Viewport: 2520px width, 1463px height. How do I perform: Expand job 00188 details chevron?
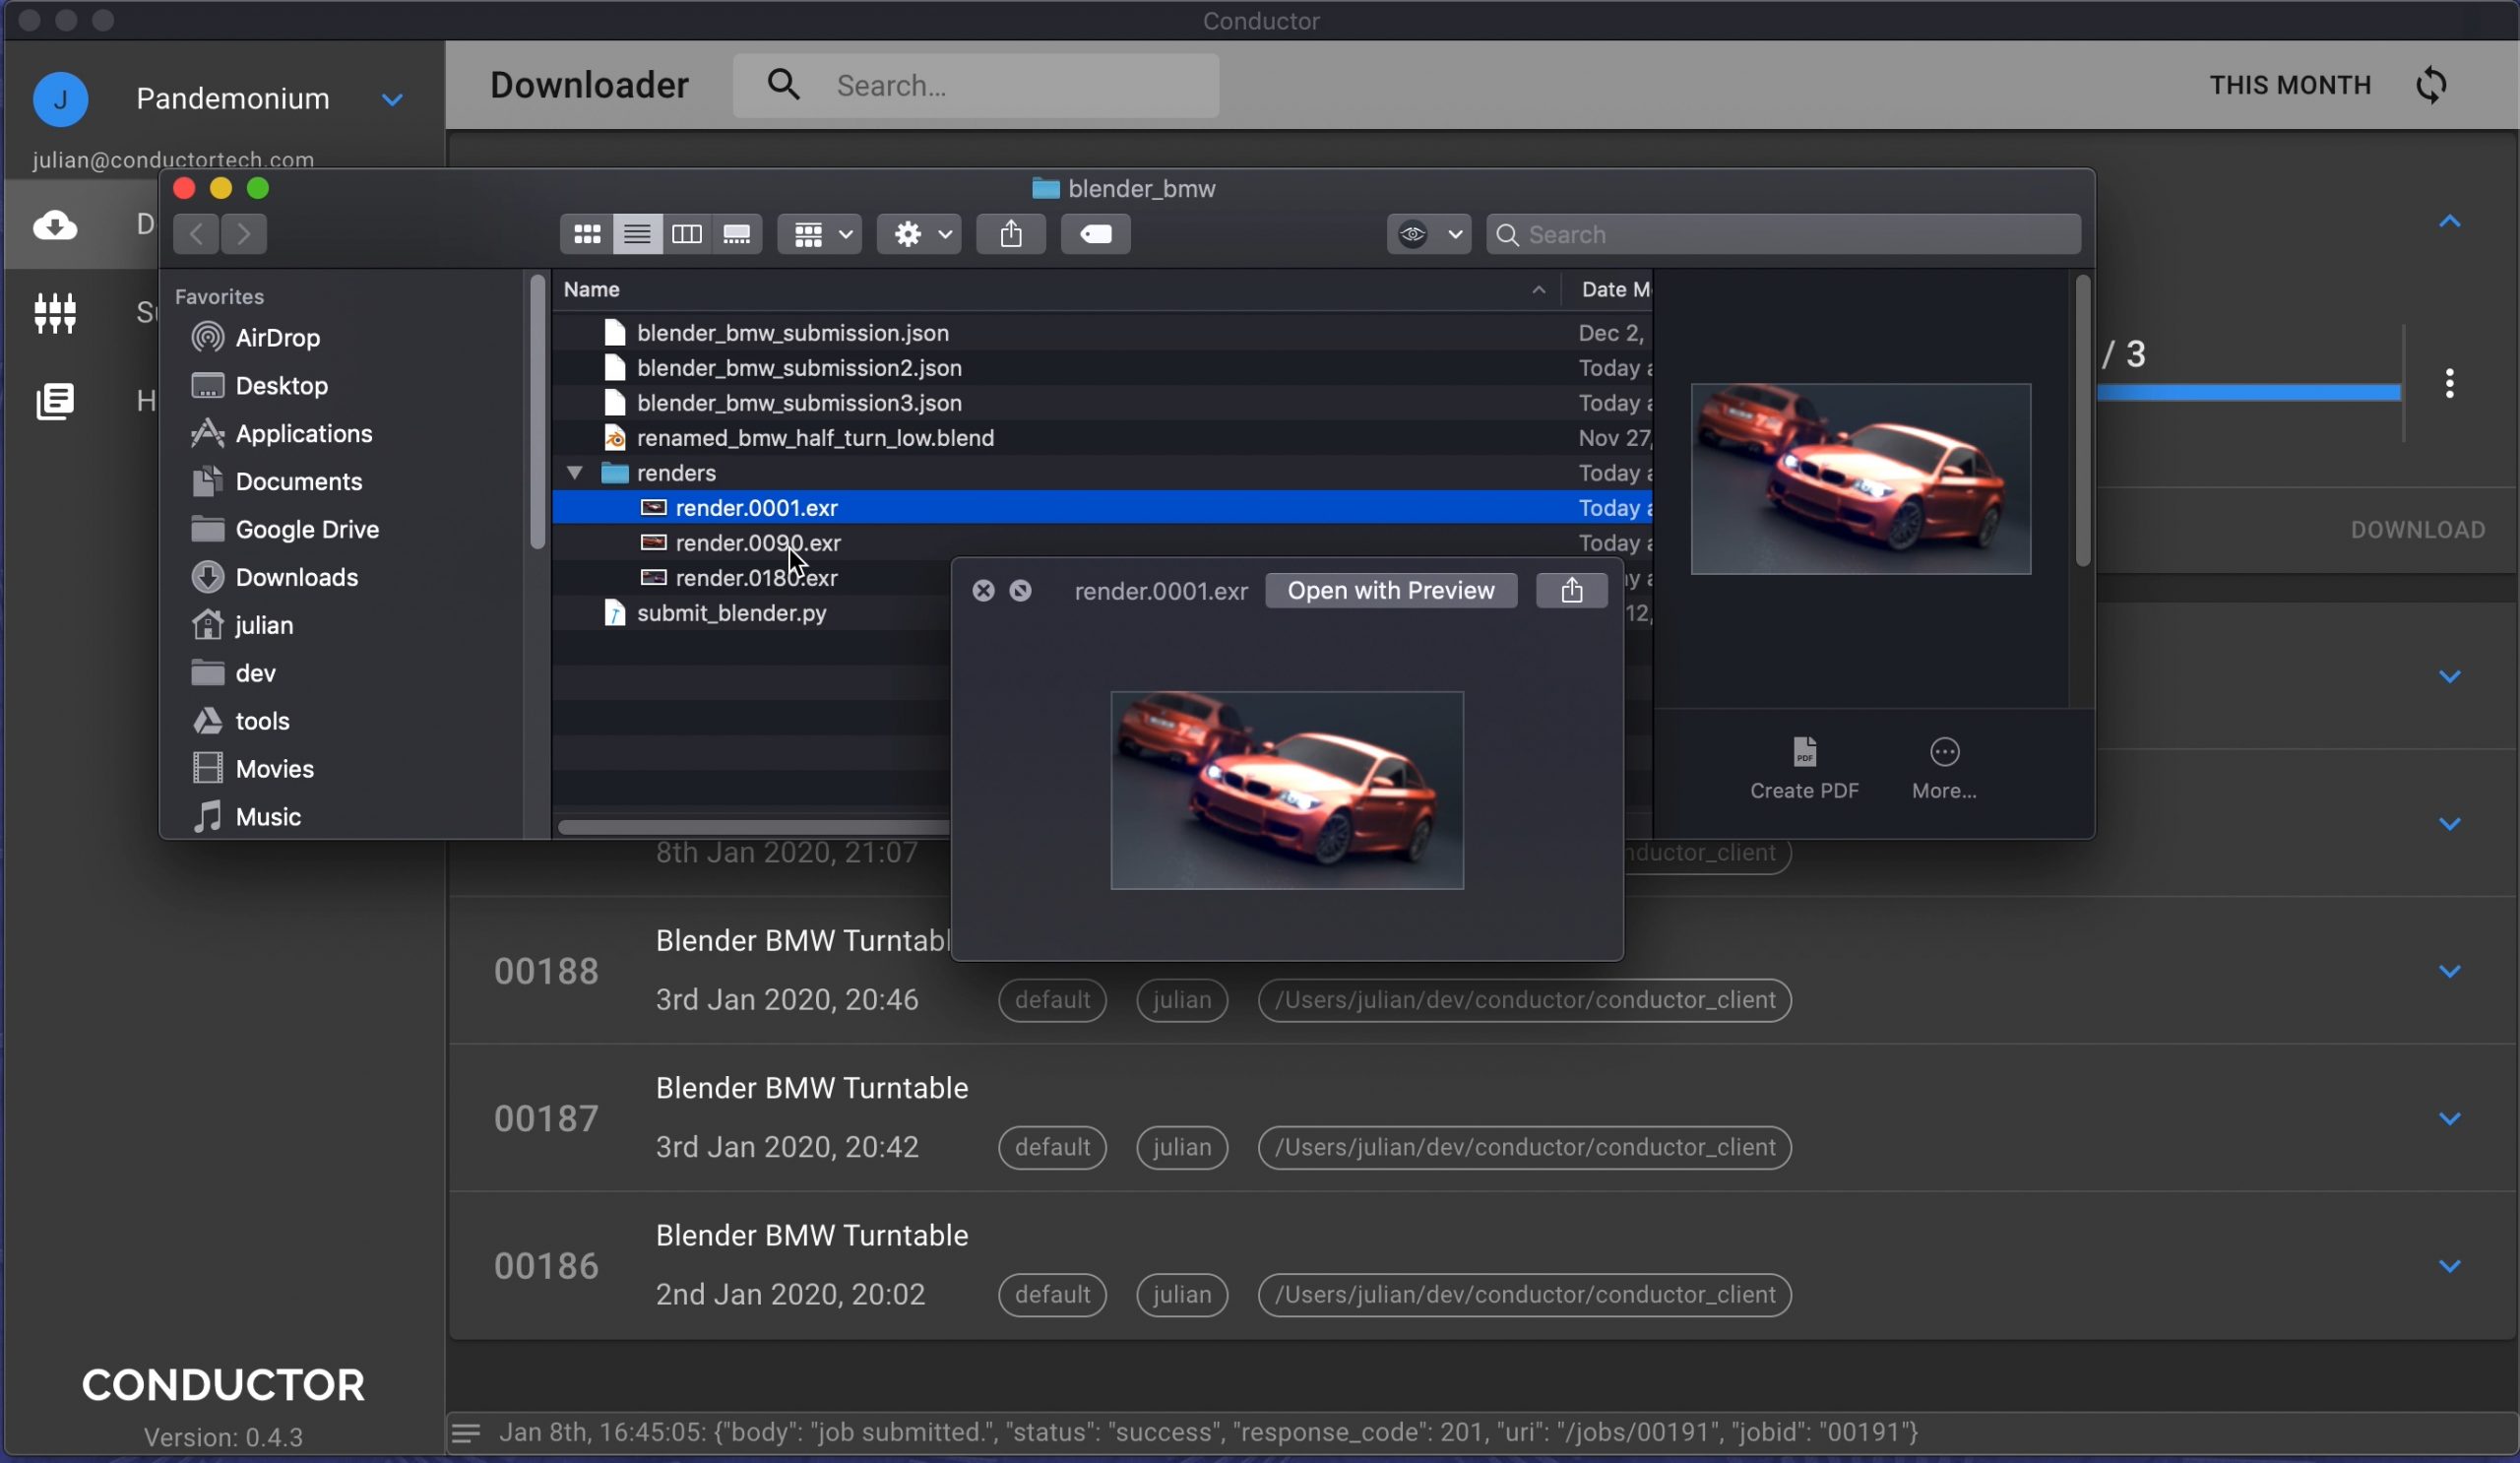pyautogui.click(x=2449, y=971)
